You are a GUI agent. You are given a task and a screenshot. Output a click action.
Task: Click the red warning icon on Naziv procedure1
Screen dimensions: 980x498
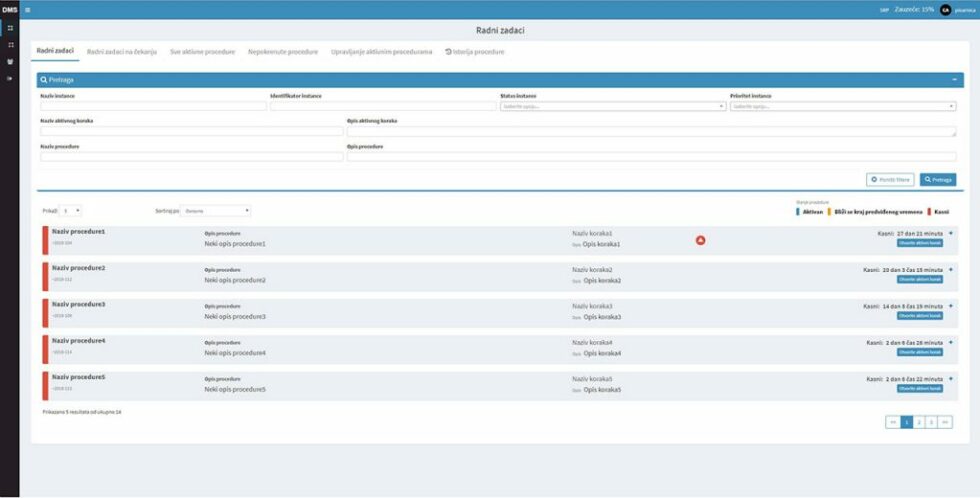tap(701, 241)
